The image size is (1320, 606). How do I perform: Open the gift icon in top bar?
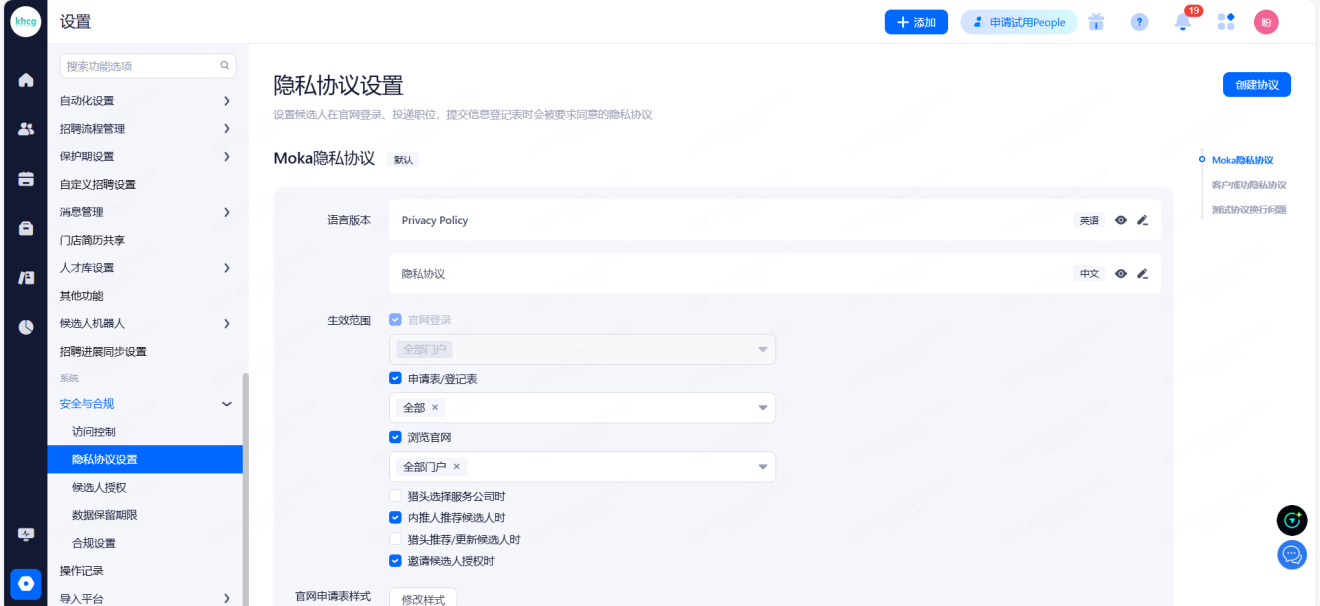(x=1096, y=22)
